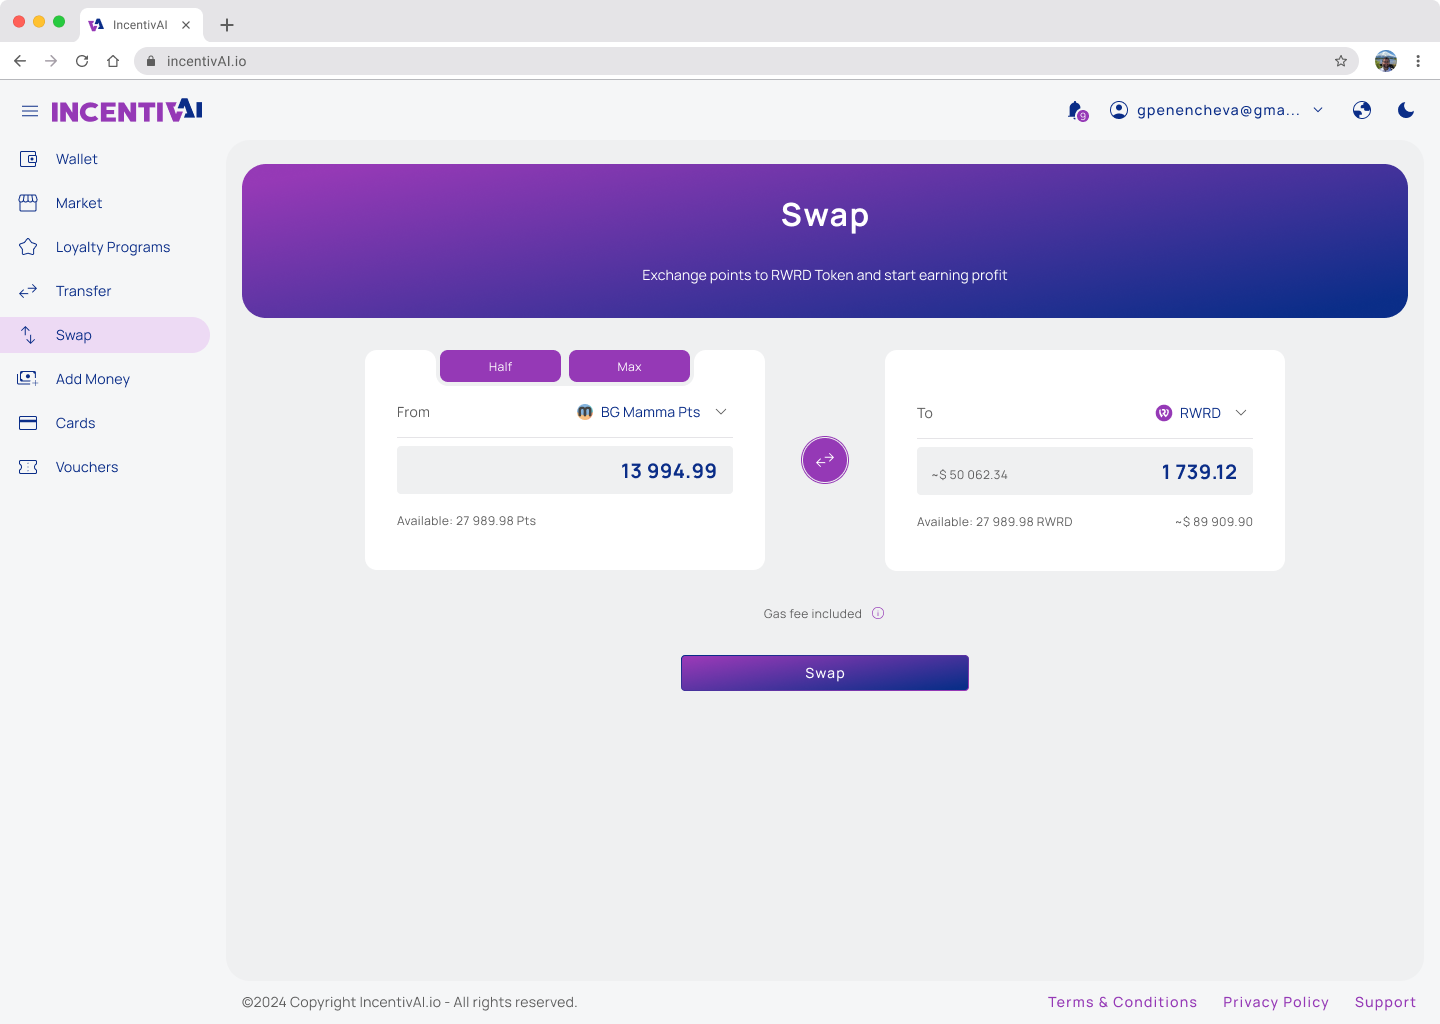Image resolution: width=1440 pixels, height=1024 pixels.
Task: Bookmark page with star icon
Action: (x=1340, y=61)
